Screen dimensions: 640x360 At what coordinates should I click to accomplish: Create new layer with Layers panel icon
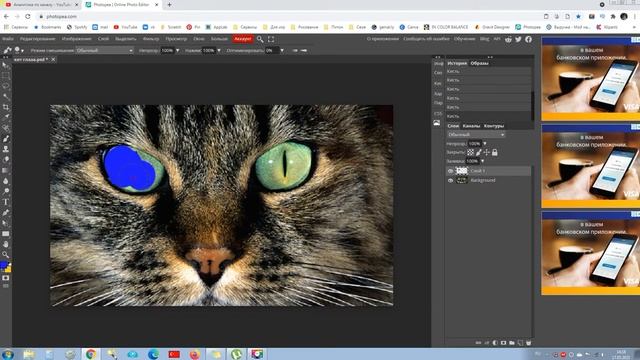pos(520,343)
